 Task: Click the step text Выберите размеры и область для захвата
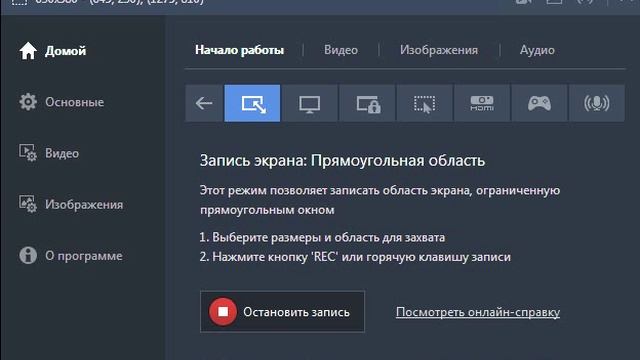(x=329, y=238)
